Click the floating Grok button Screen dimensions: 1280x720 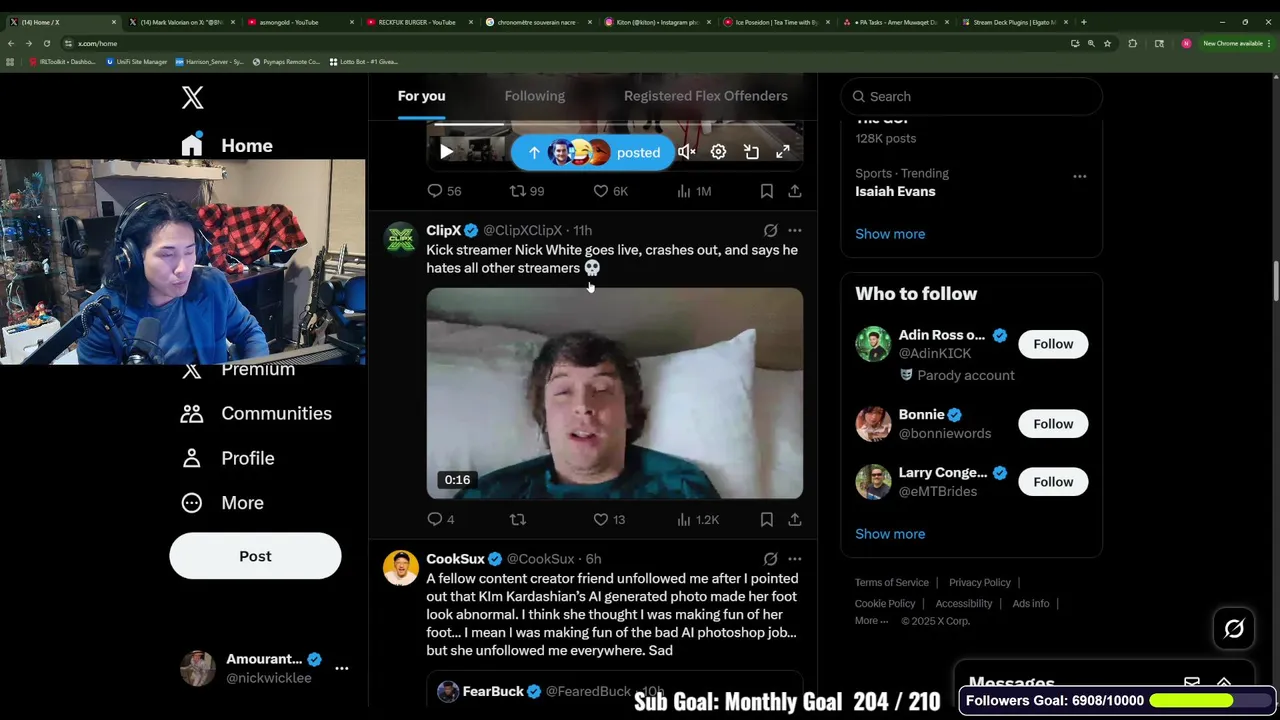pyautogui.click(x=1234, y=629)
